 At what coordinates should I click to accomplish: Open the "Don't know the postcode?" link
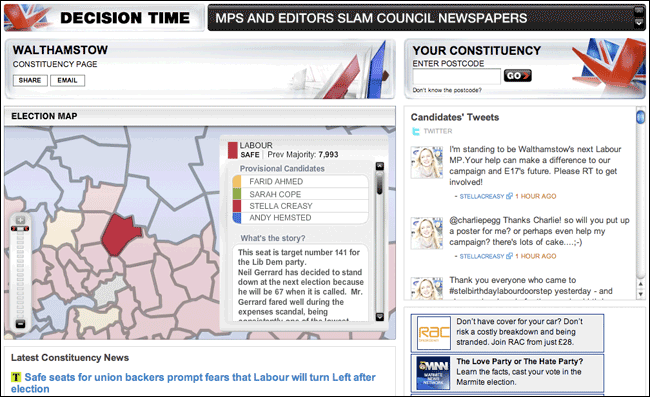[x=447, y=90]
